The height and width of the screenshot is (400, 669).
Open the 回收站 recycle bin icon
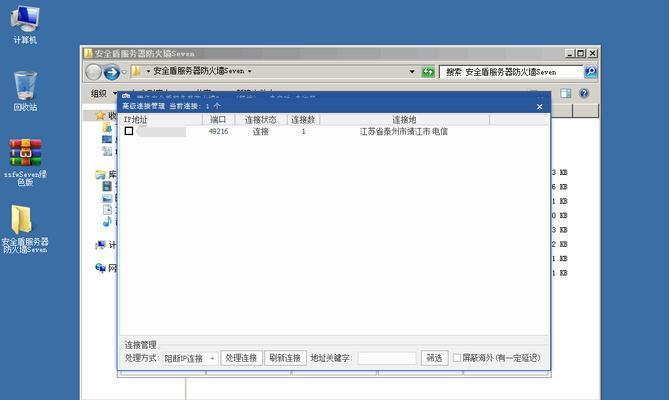(25, 91)
